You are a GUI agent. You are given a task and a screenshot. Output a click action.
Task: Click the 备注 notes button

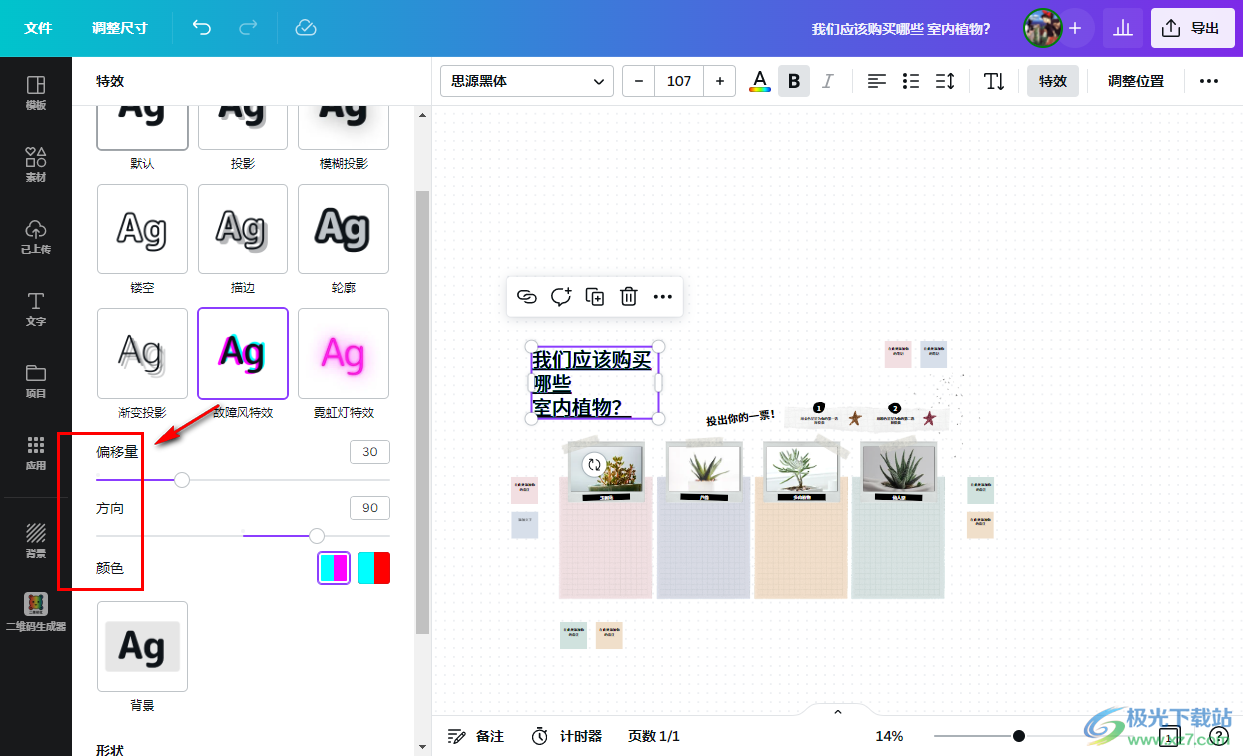coord(476,736)
